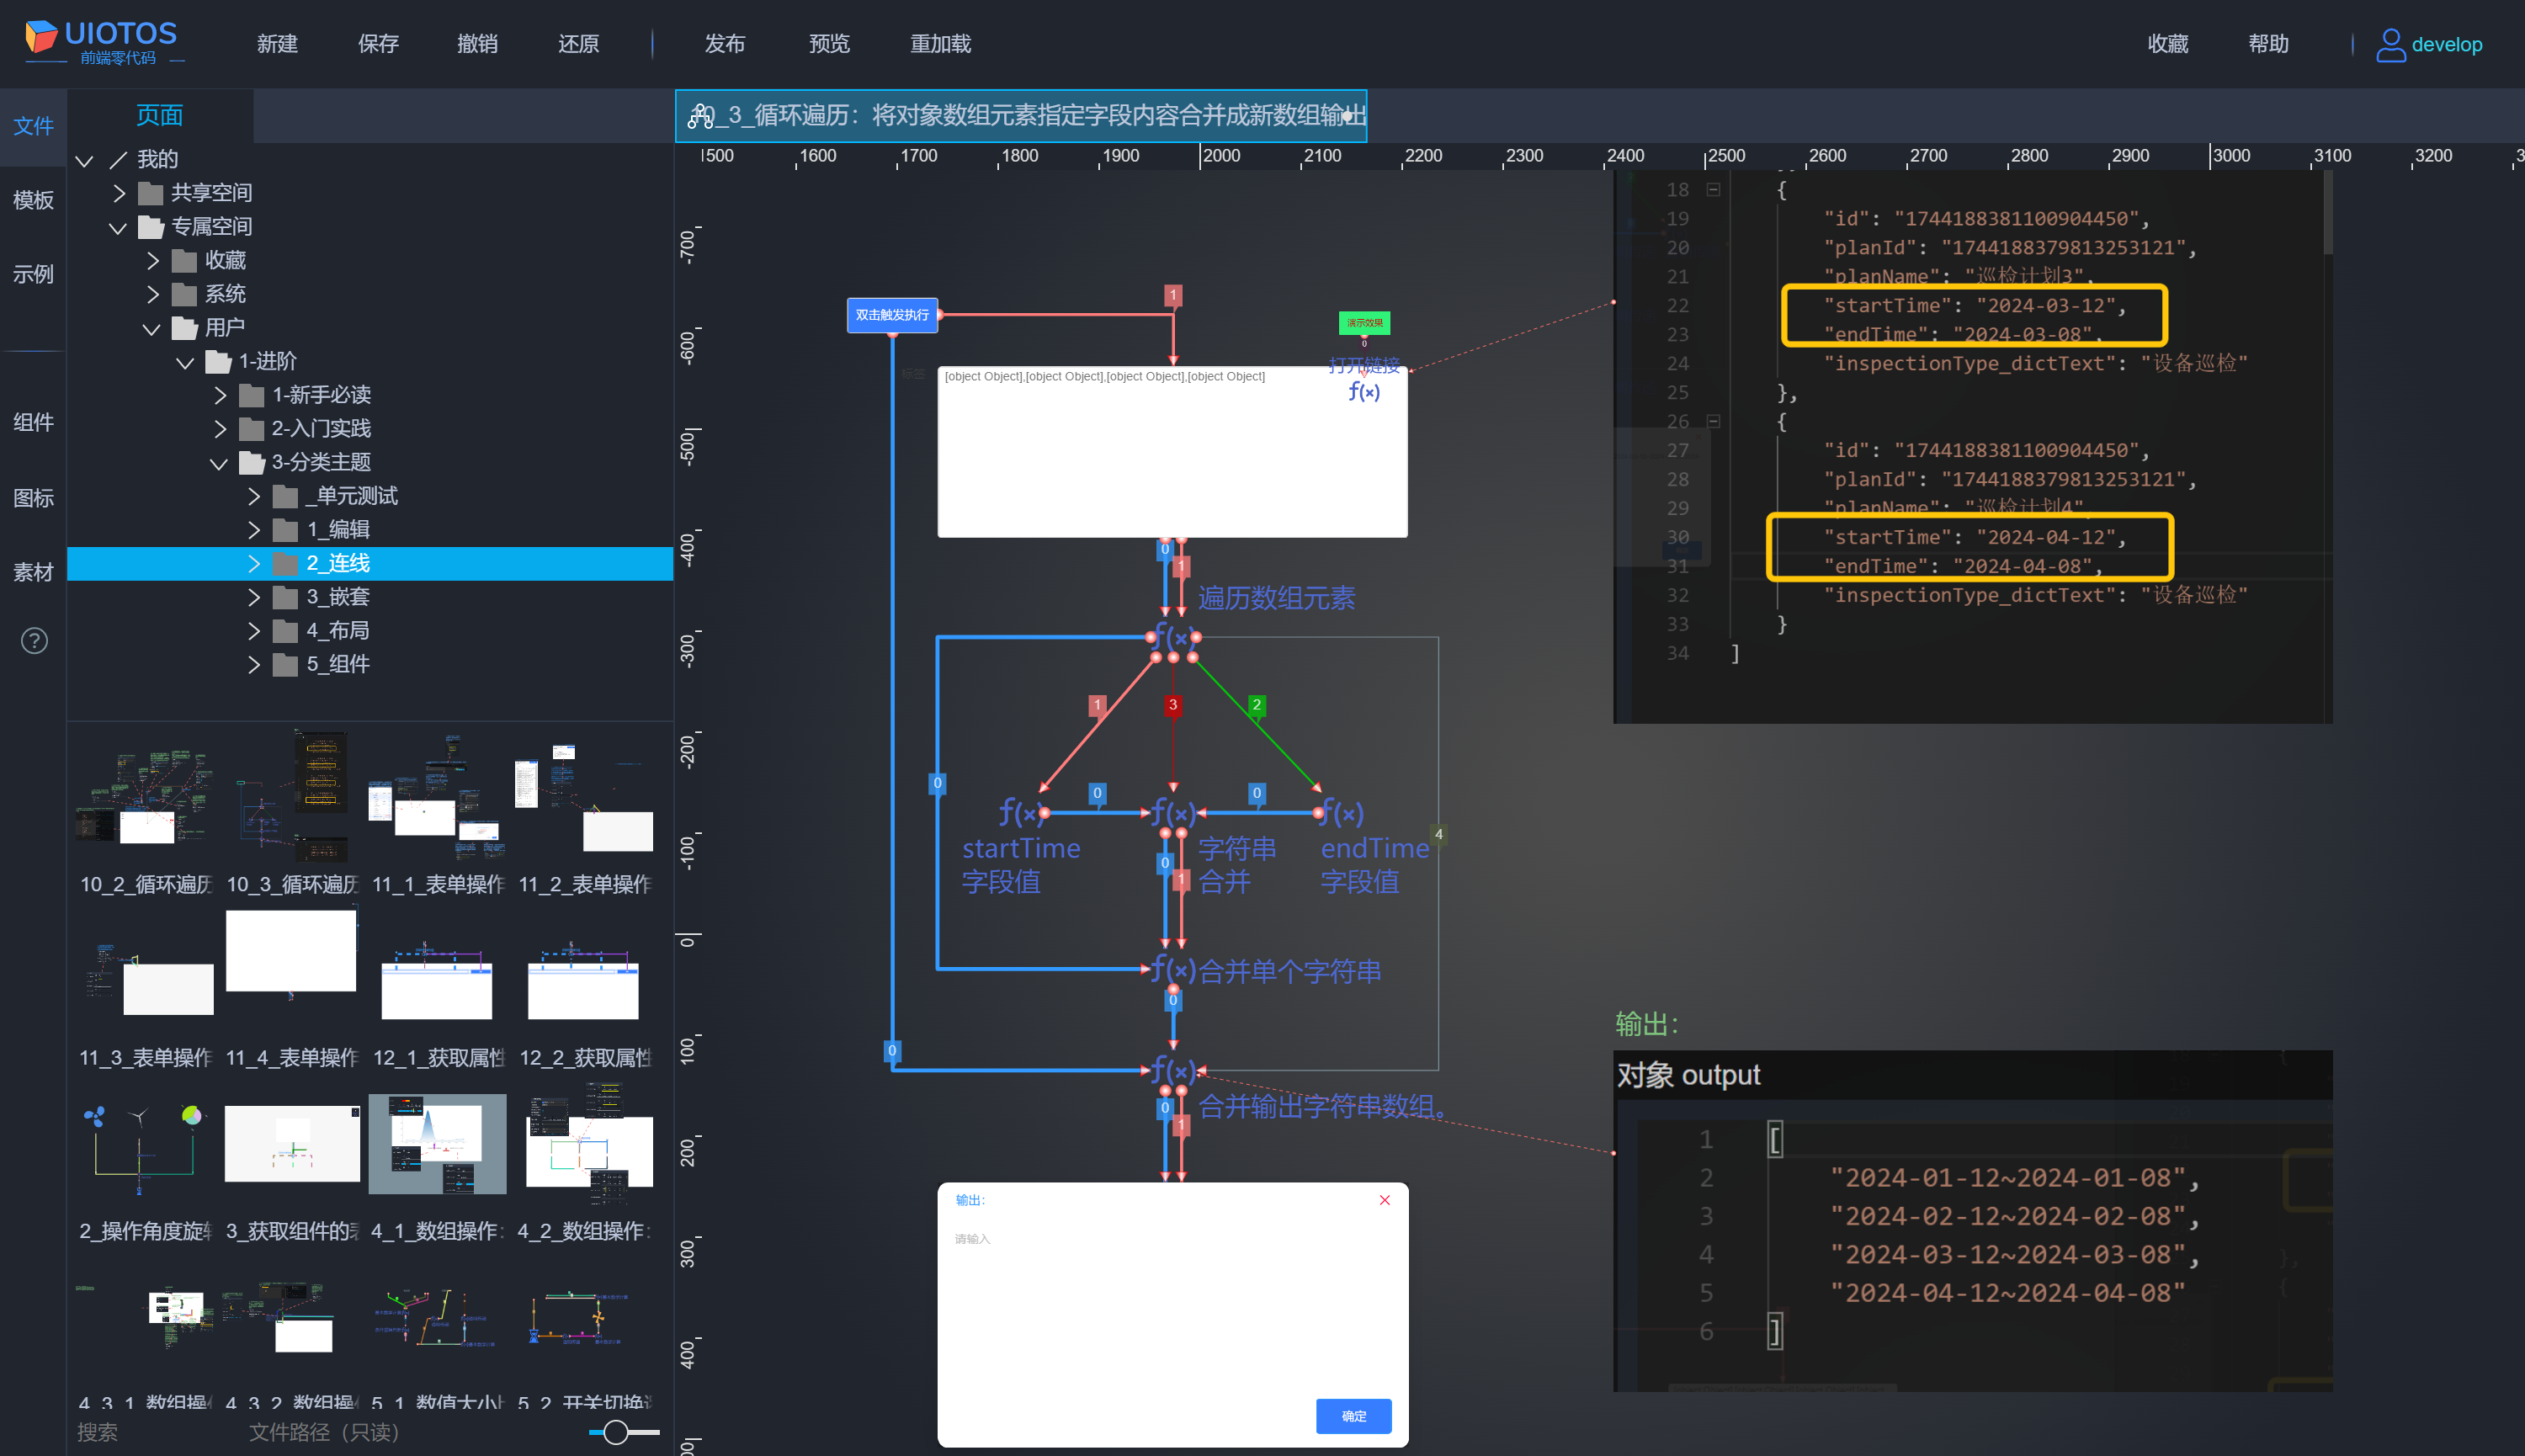Click the page tab binoculars icon
The image size is (2525, 1456).
pos(700,116)
